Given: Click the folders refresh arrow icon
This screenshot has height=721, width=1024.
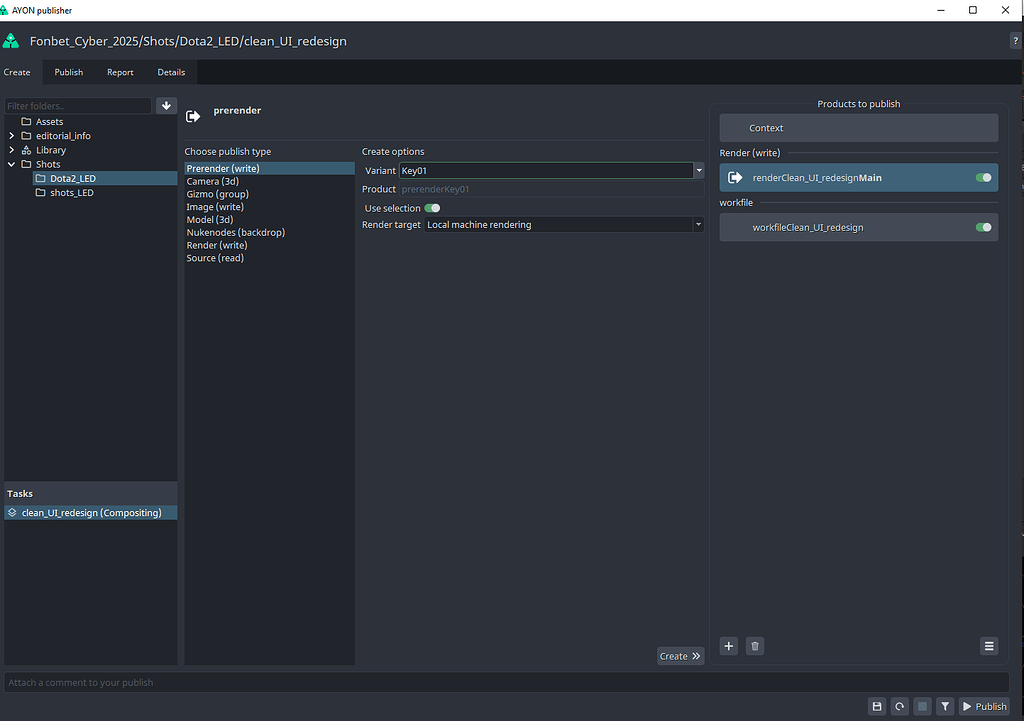Looking at the screenshot, I should 166,105.
